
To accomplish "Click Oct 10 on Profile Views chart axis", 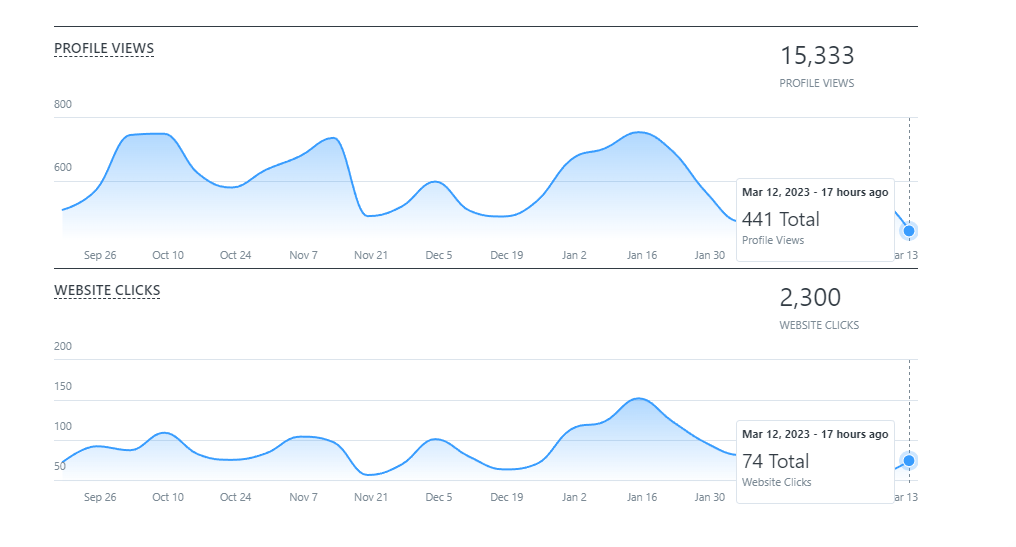I will coord(168,255).
